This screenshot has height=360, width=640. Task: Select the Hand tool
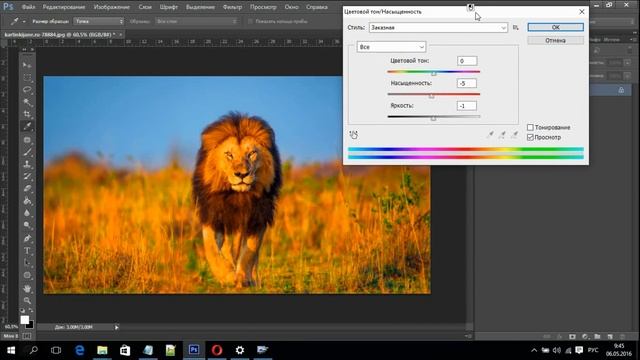click(27, 289)
